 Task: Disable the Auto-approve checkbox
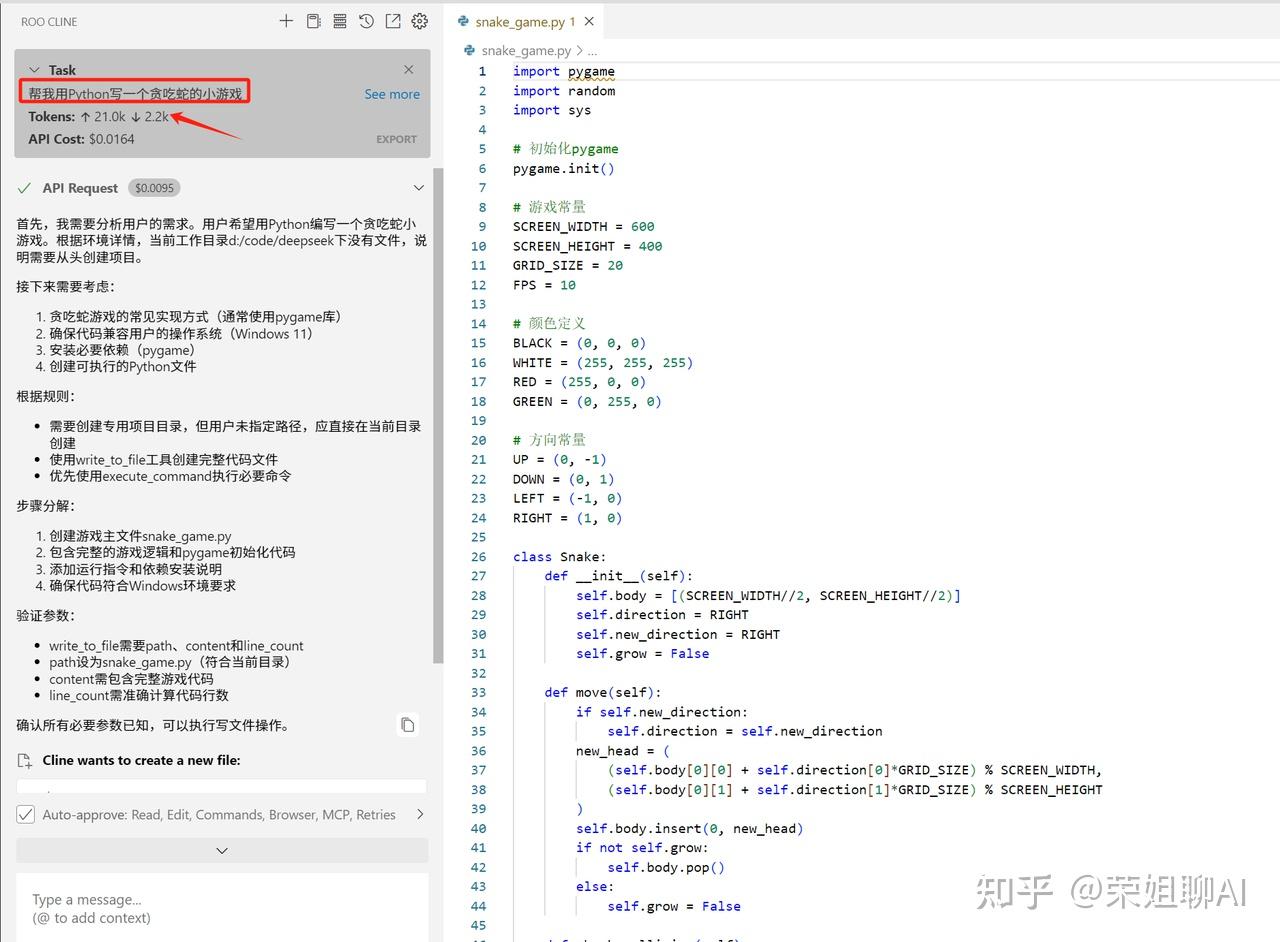pos(25,814)
